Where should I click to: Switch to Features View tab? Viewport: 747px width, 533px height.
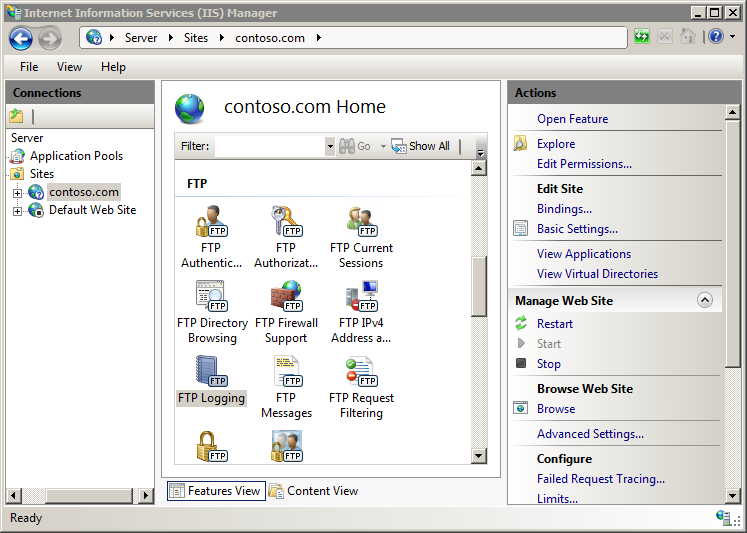pyautogui.click(x=216, y=491)
